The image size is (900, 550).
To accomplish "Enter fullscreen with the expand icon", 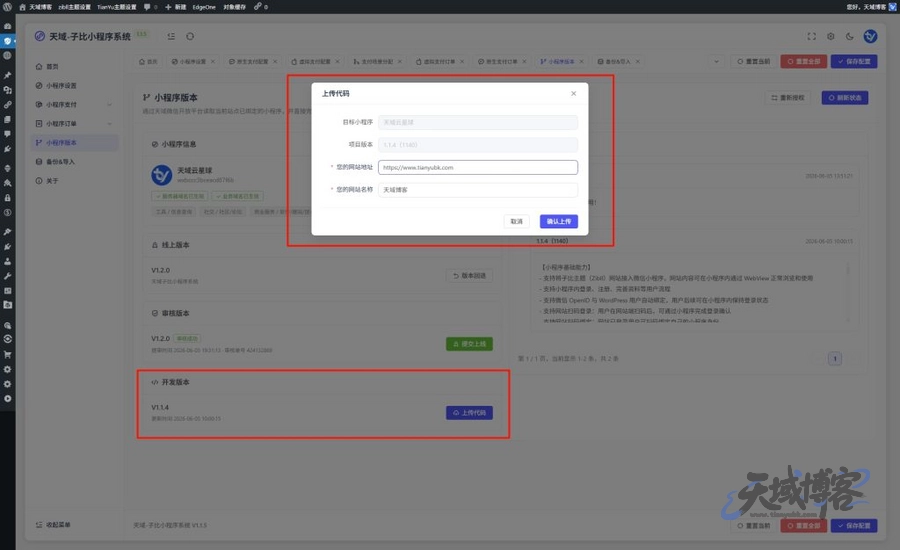I will coord(812,36).
